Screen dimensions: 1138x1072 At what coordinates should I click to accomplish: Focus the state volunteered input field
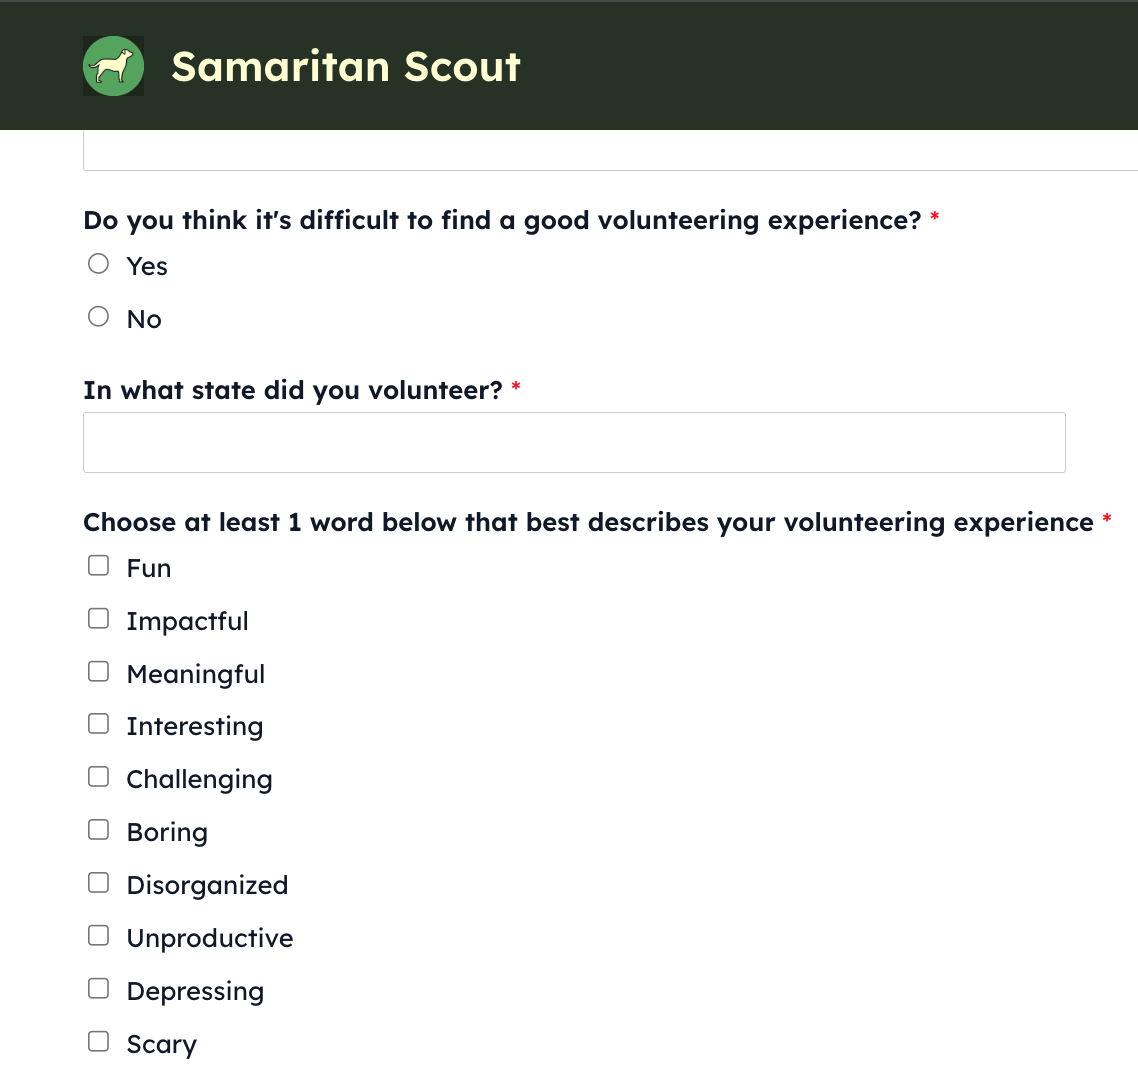[x=574, y=443]
